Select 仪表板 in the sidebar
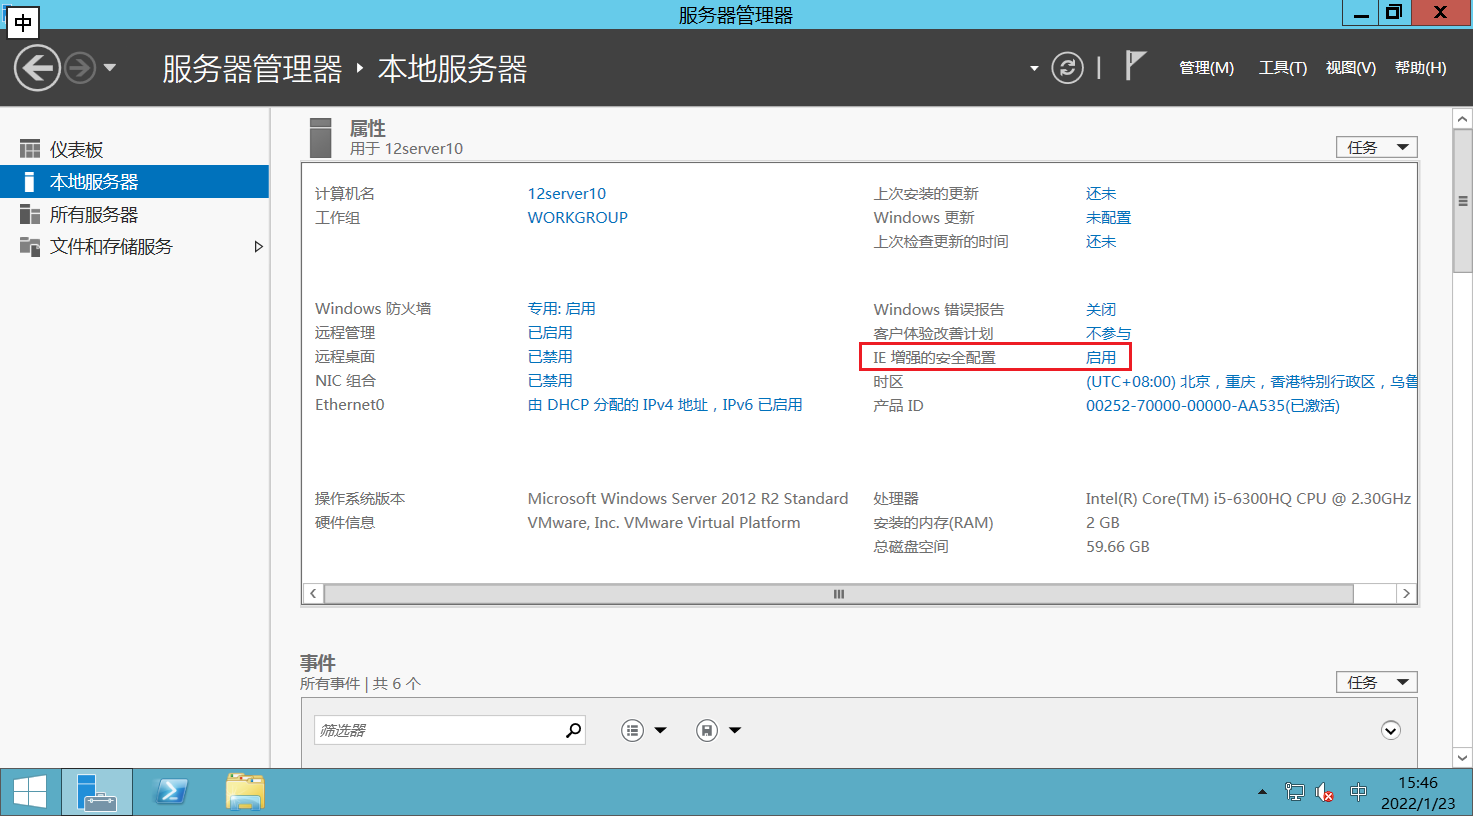 coord(134,149)
